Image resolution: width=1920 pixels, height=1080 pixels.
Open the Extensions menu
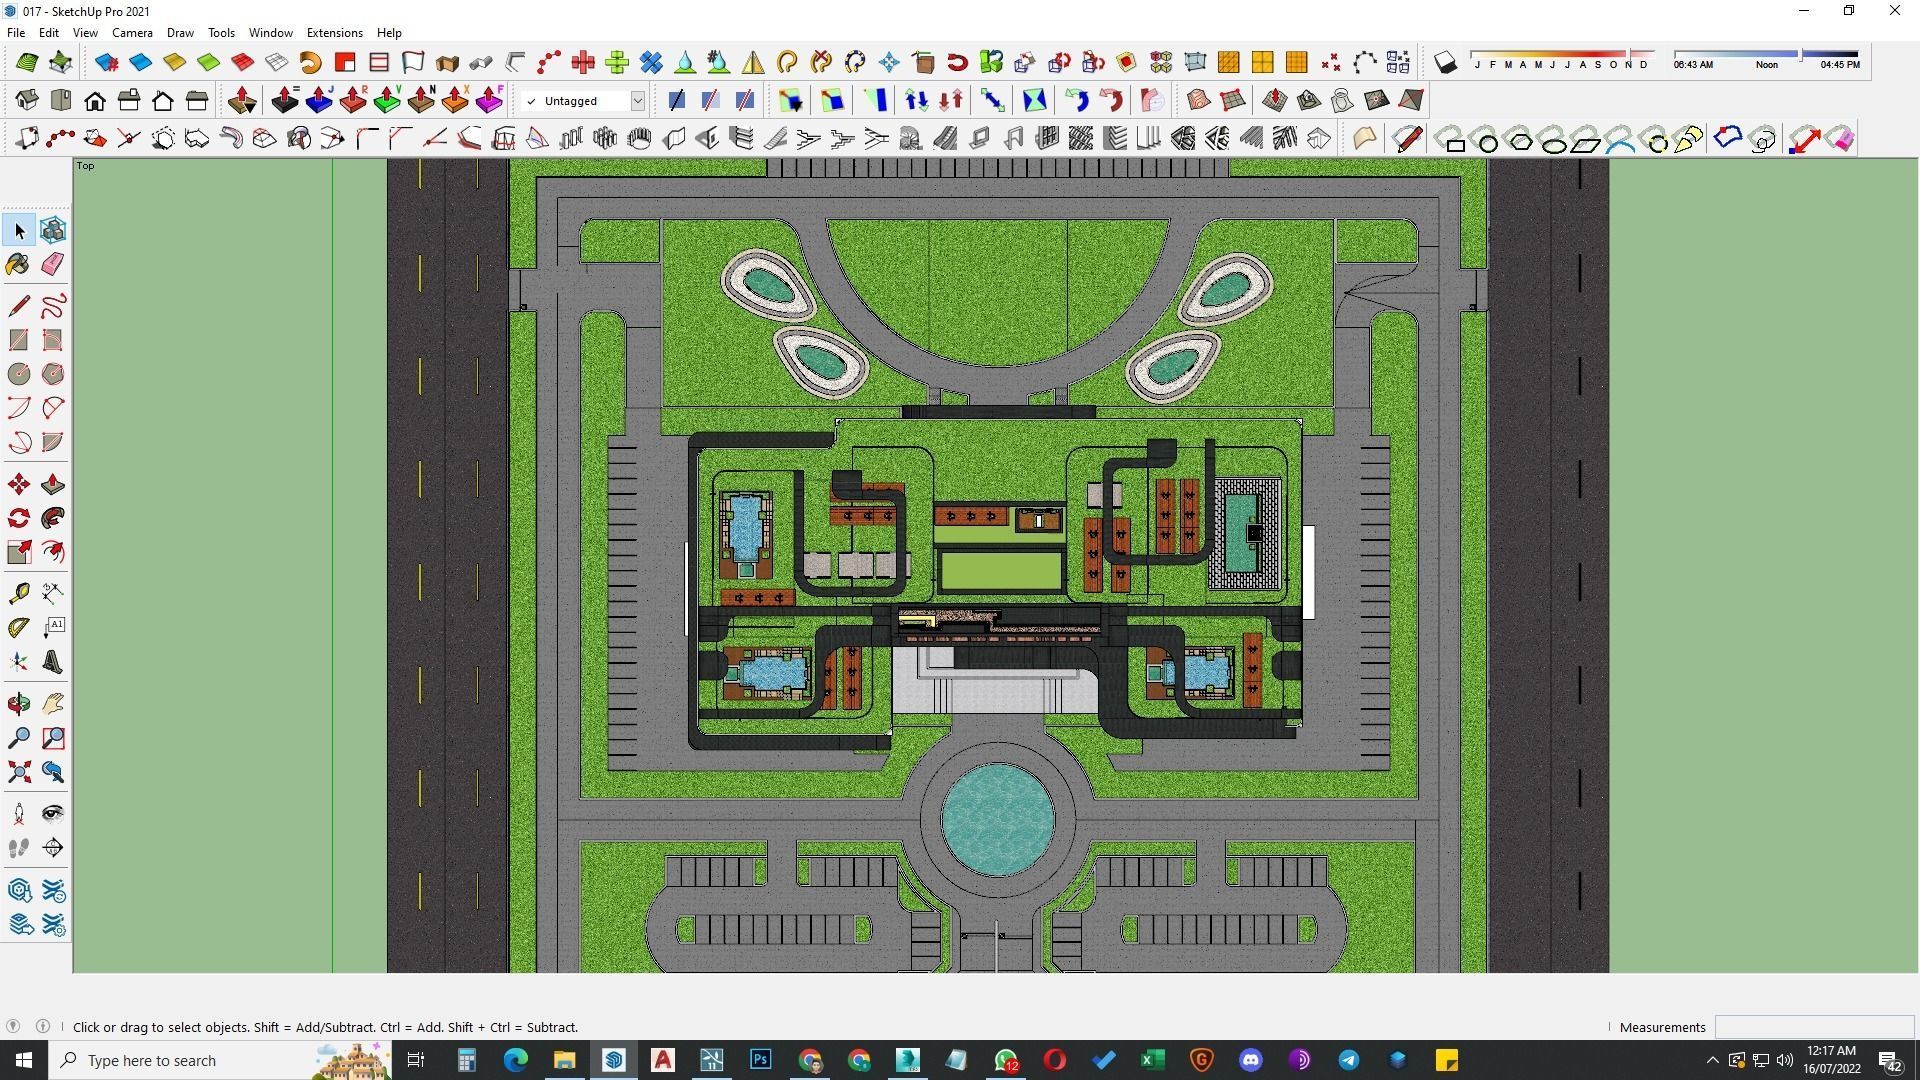334,33
